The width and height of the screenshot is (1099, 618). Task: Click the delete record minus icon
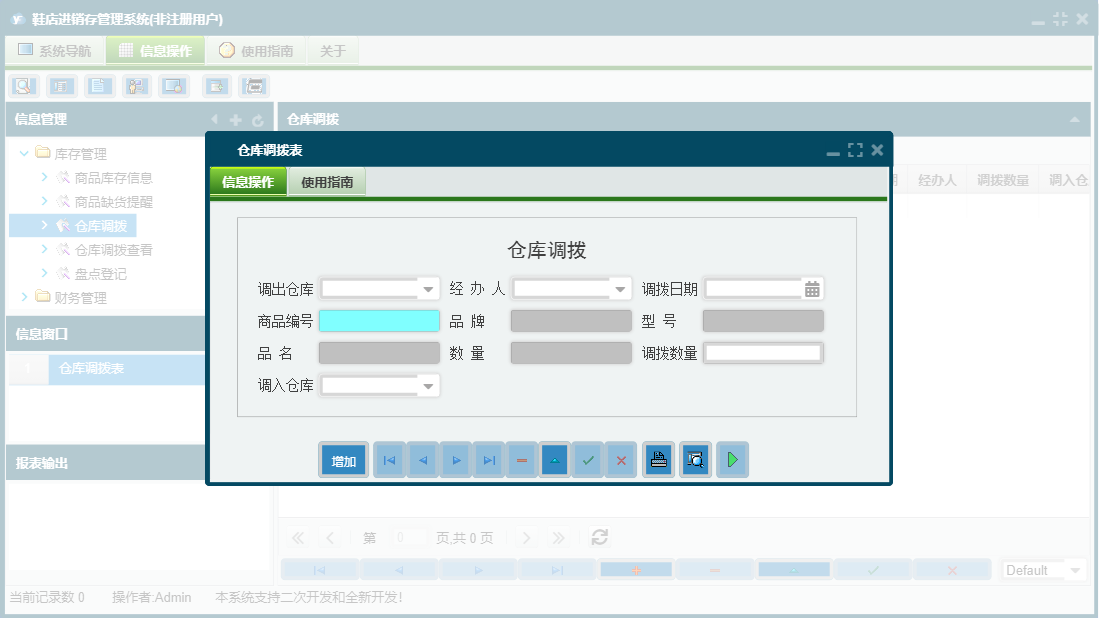click(x=521, y=459)
